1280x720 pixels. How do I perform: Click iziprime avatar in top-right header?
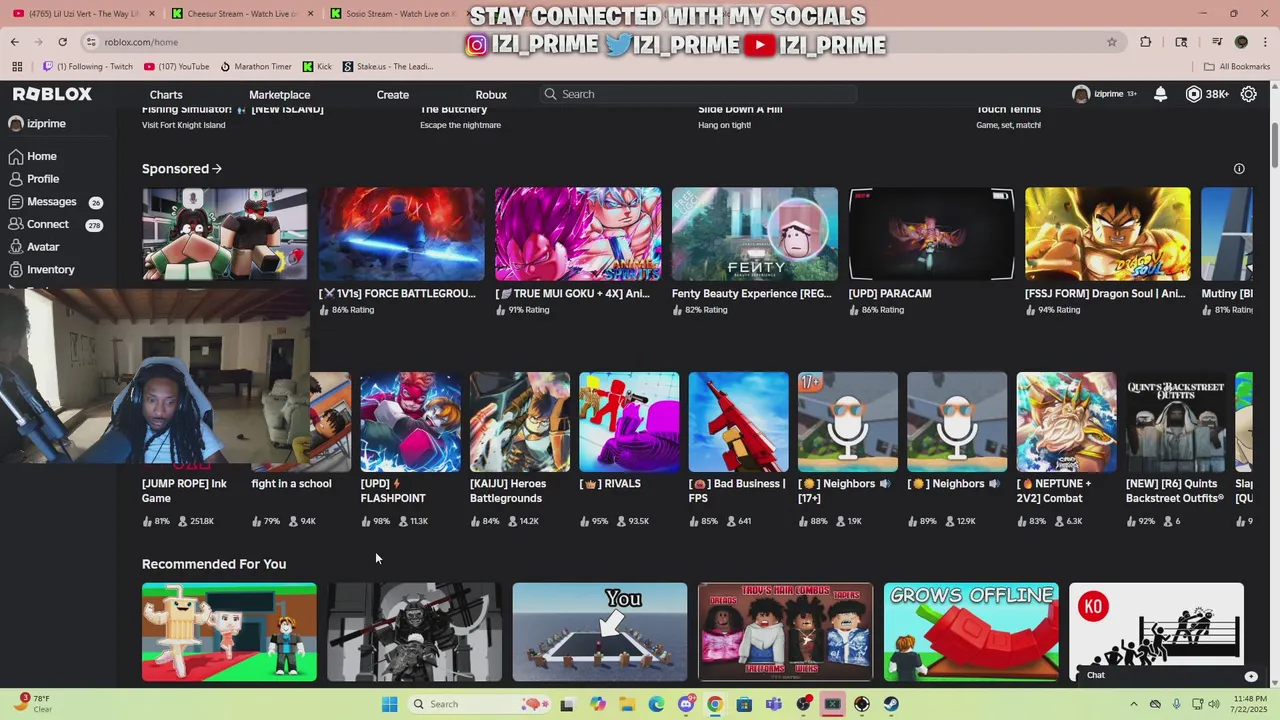[1081, 94]
